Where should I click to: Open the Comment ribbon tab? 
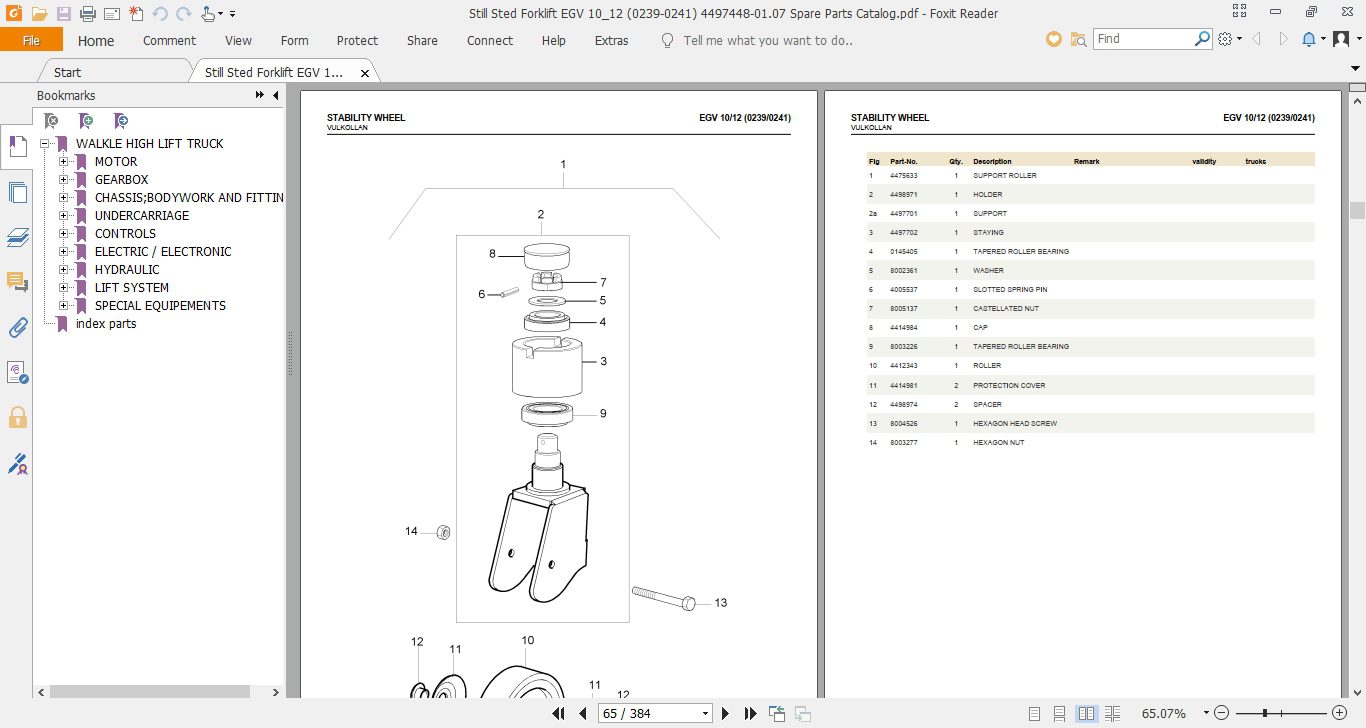[x=169, y=40]
